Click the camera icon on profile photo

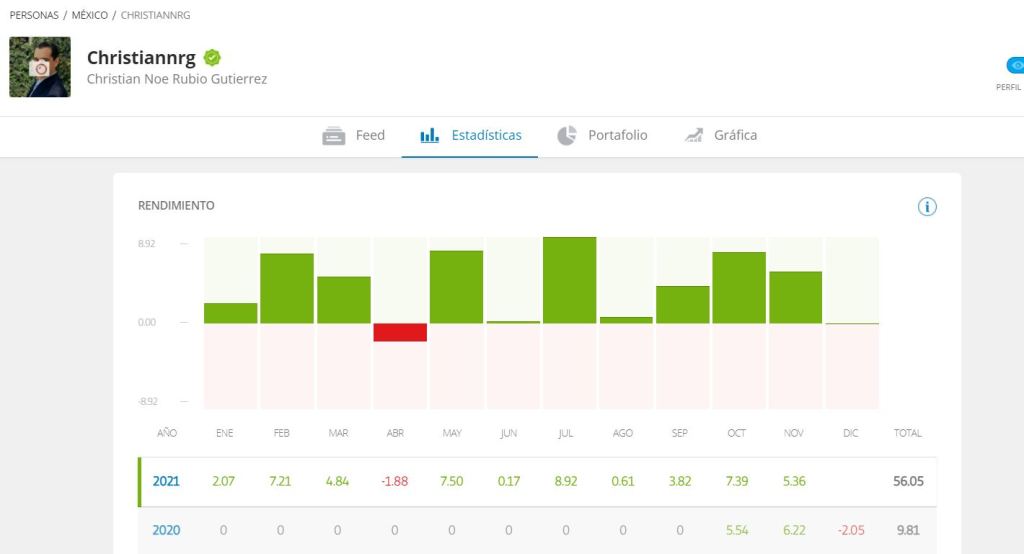tap(40, 68)
